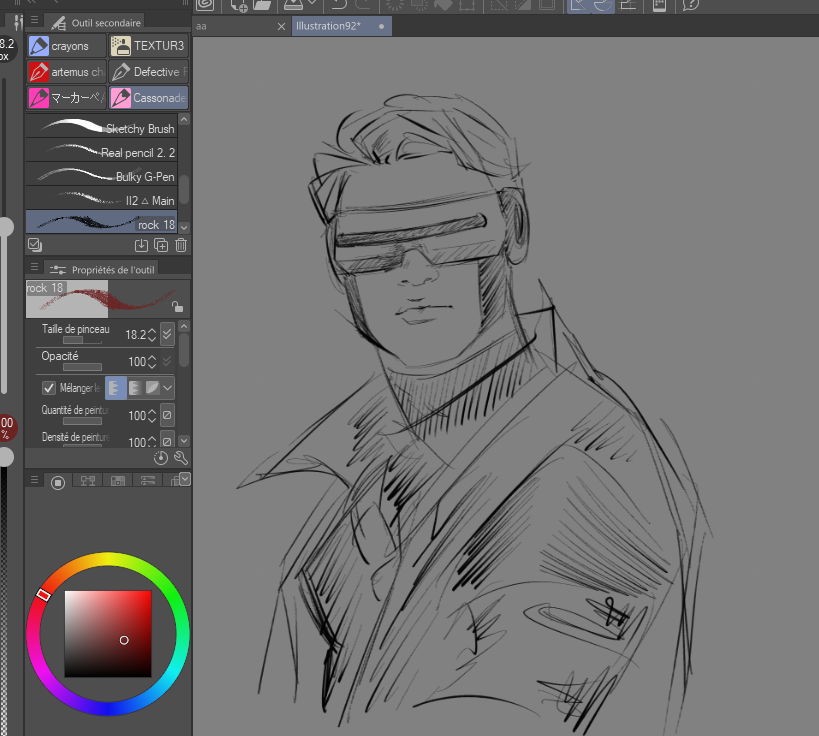
Task: Select the first color mixing mode
Action: pyautogui.click(x=116, y=388)
